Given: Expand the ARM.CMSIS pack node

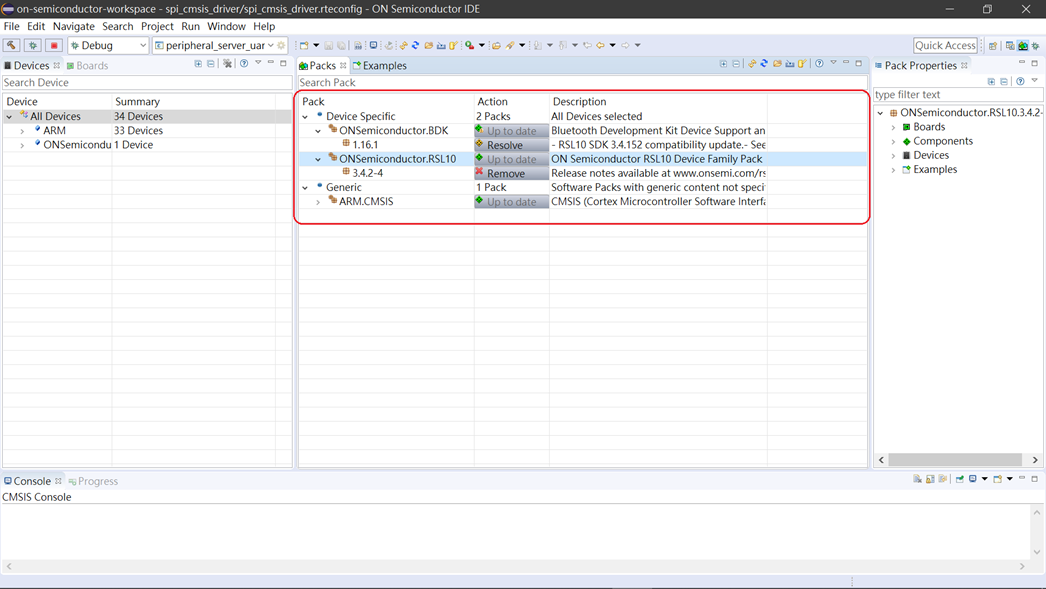Looking at the screenshot, I should point(318,202).
